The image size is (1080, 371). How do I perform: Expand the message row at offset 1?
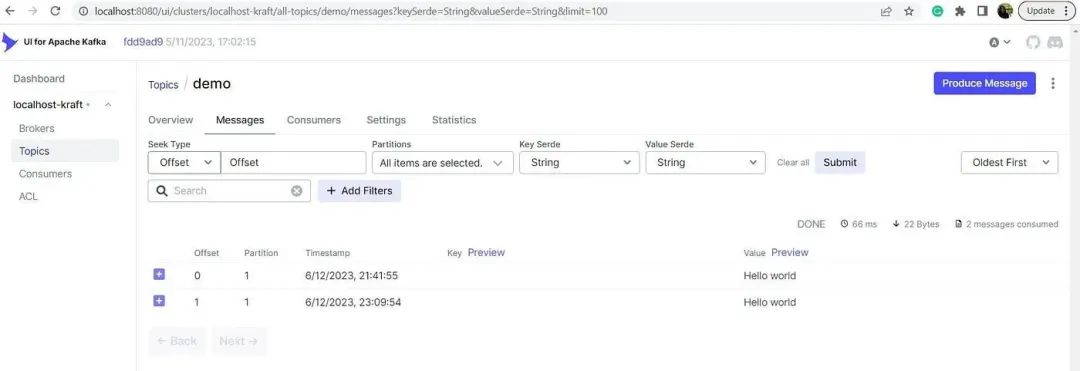[x=159, y=301]
